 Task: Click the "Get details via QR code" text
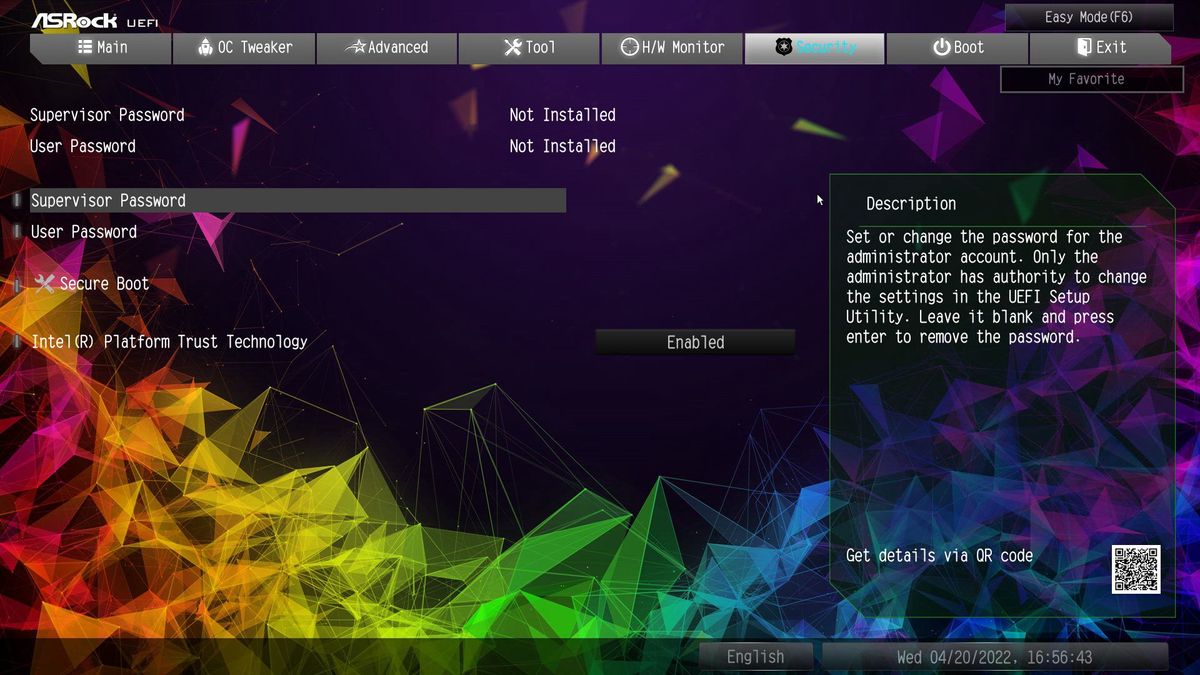[x=940, y=556]
